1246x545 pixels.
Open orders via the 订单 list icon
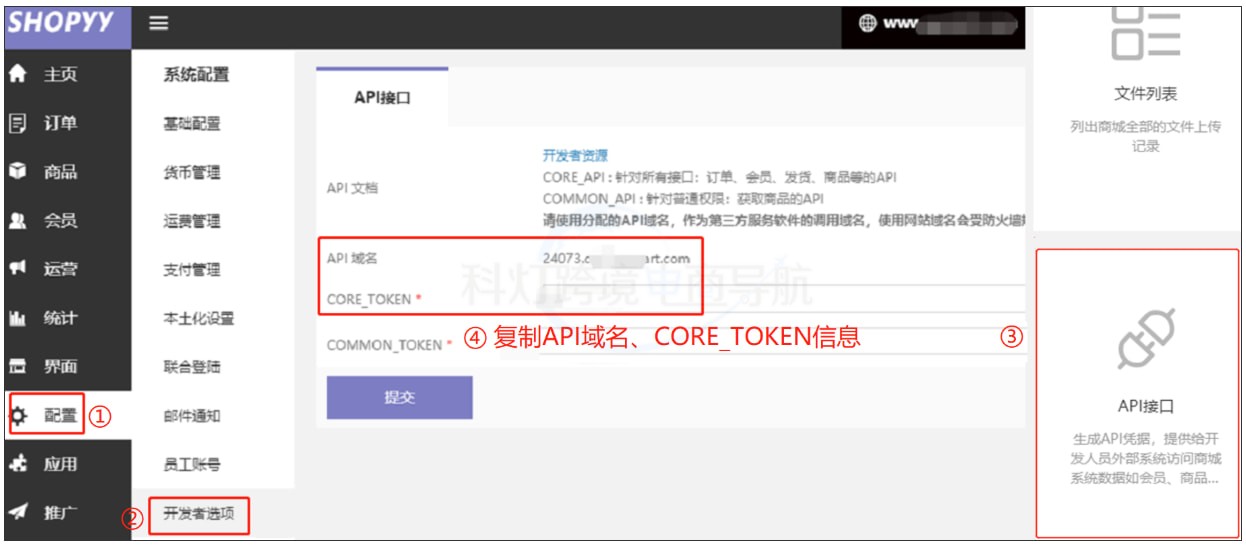[17, 124]
